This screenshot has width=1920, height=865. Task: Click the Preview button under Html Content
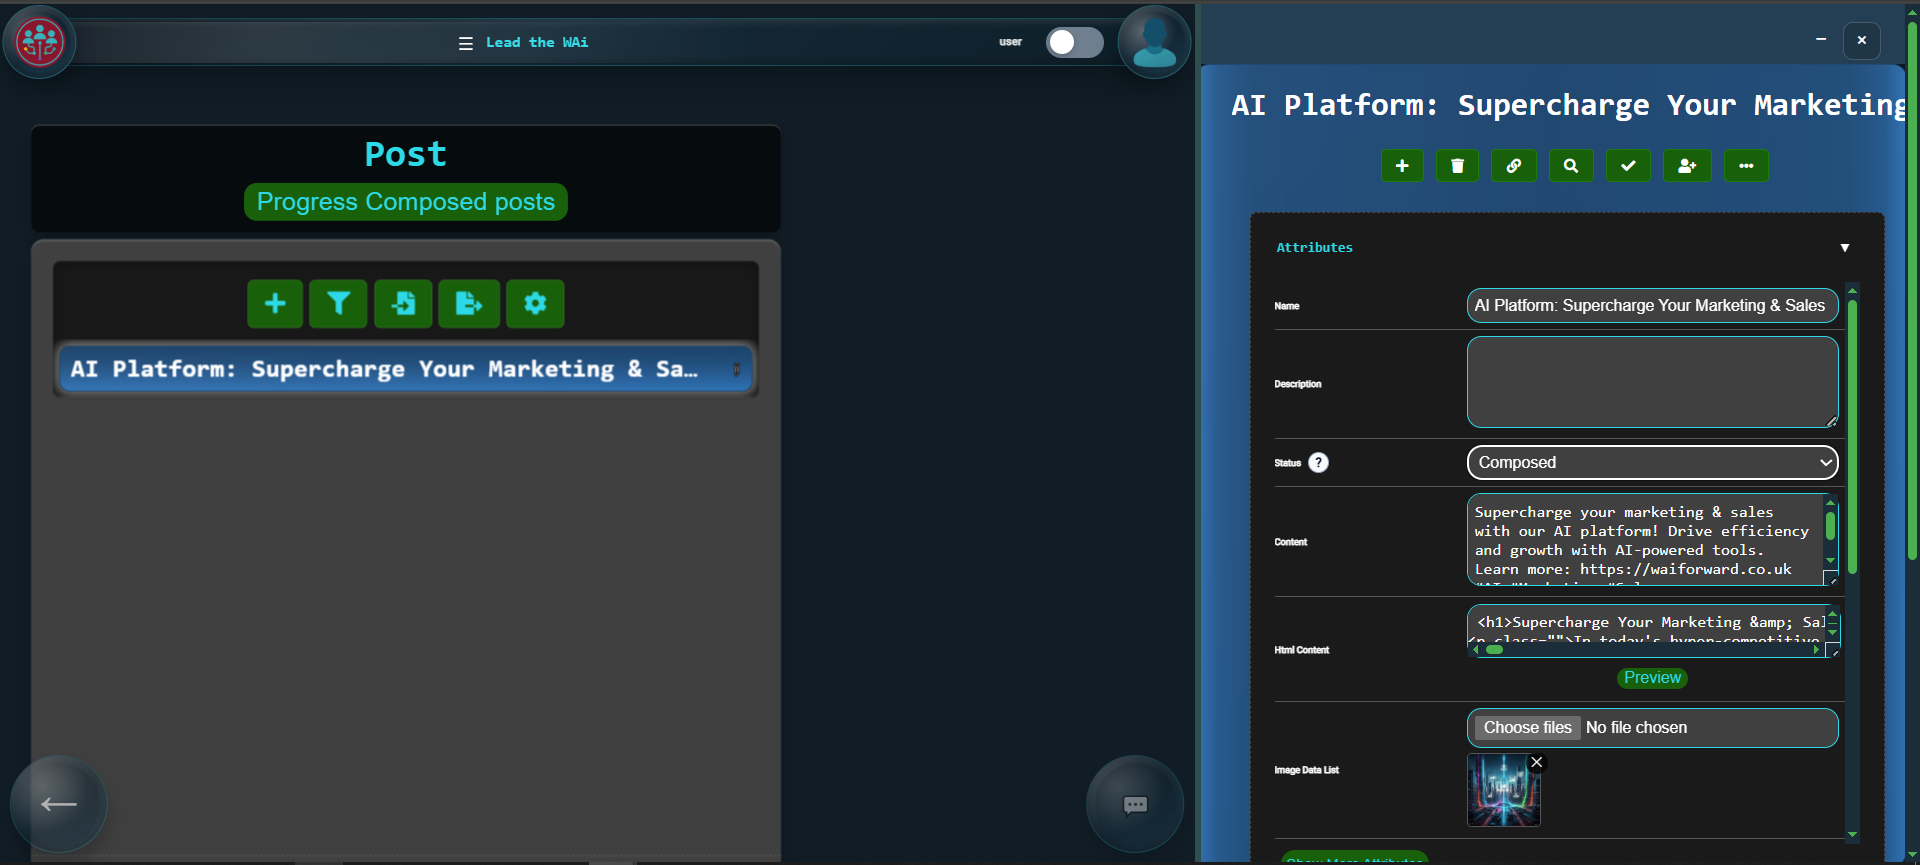[1652, 678]
